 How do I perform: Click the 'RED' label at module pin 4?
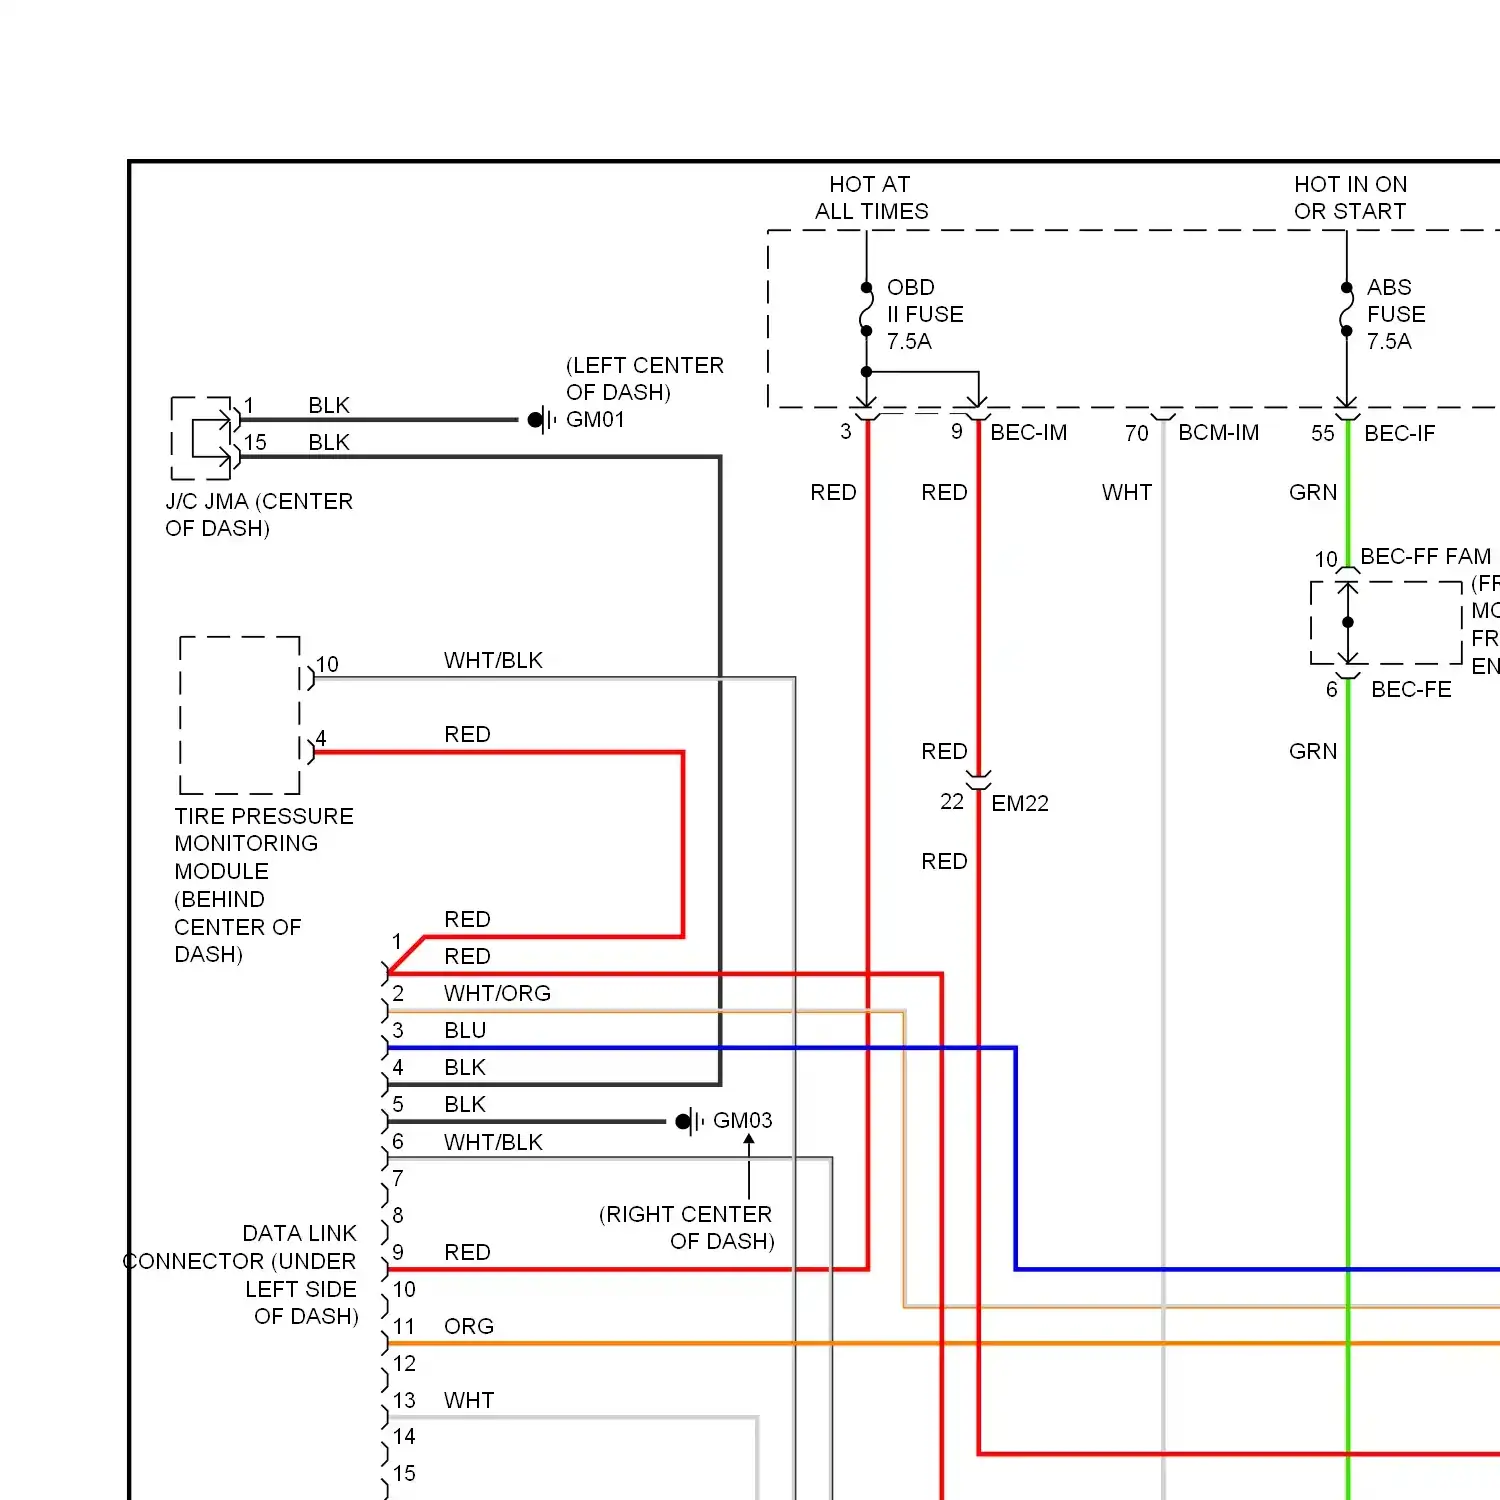point(467,734)
